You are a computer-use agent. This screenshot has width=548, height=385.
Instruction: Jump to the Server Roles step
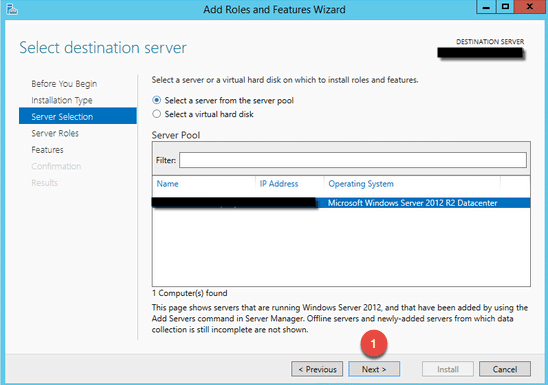coord(55,133)
